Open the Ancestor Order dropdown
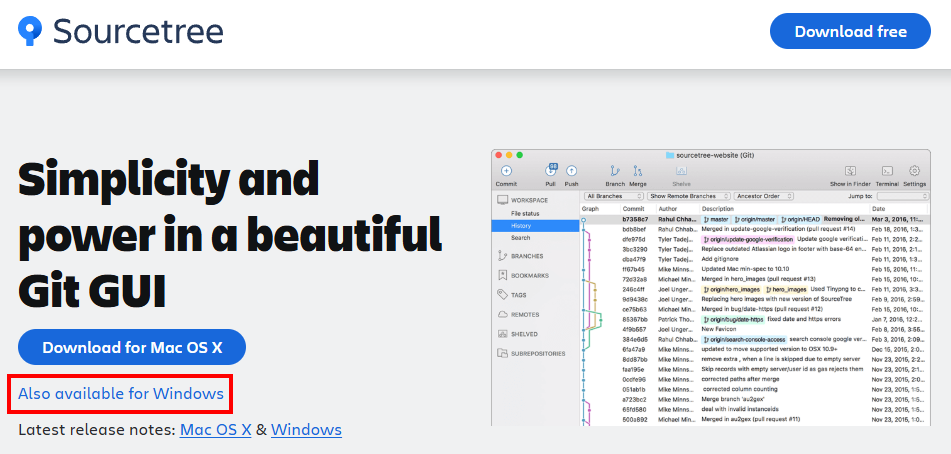951x454 pixels. pos(764,196)
